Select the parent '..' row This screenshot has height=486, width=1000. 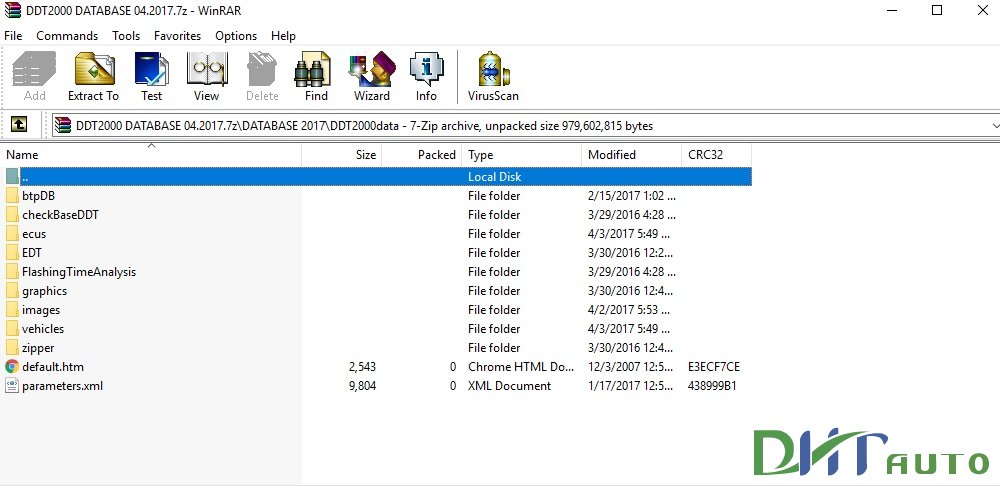pyautogui.click(x=376, y=177)
